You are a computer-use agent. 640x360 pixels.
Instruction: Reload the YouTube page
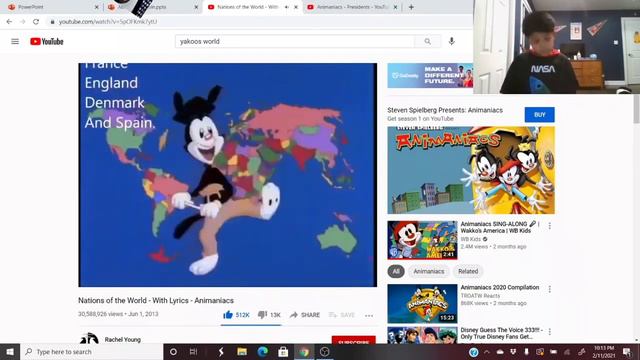pos(36,22)
